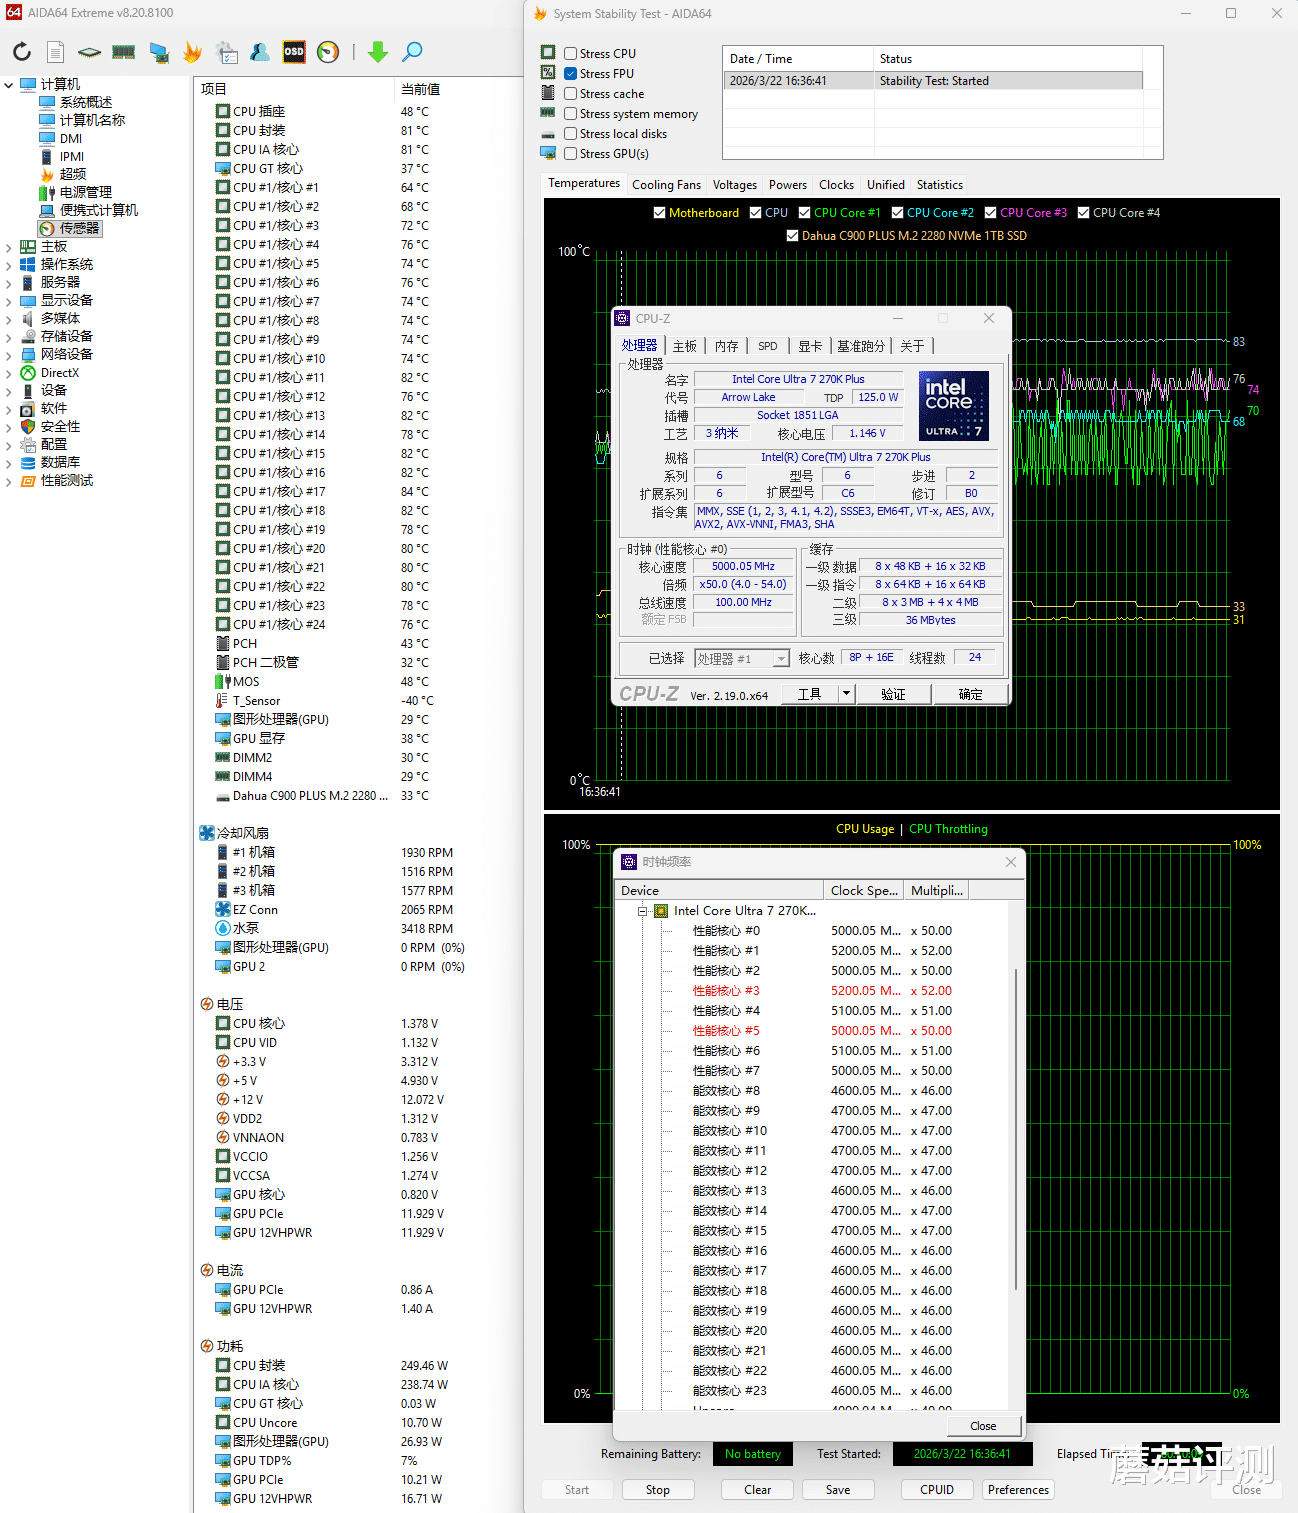This screenshot has height=1513, width=1298.
Task: Expand the 主板 tree node
Action: [x=9, y=247]
